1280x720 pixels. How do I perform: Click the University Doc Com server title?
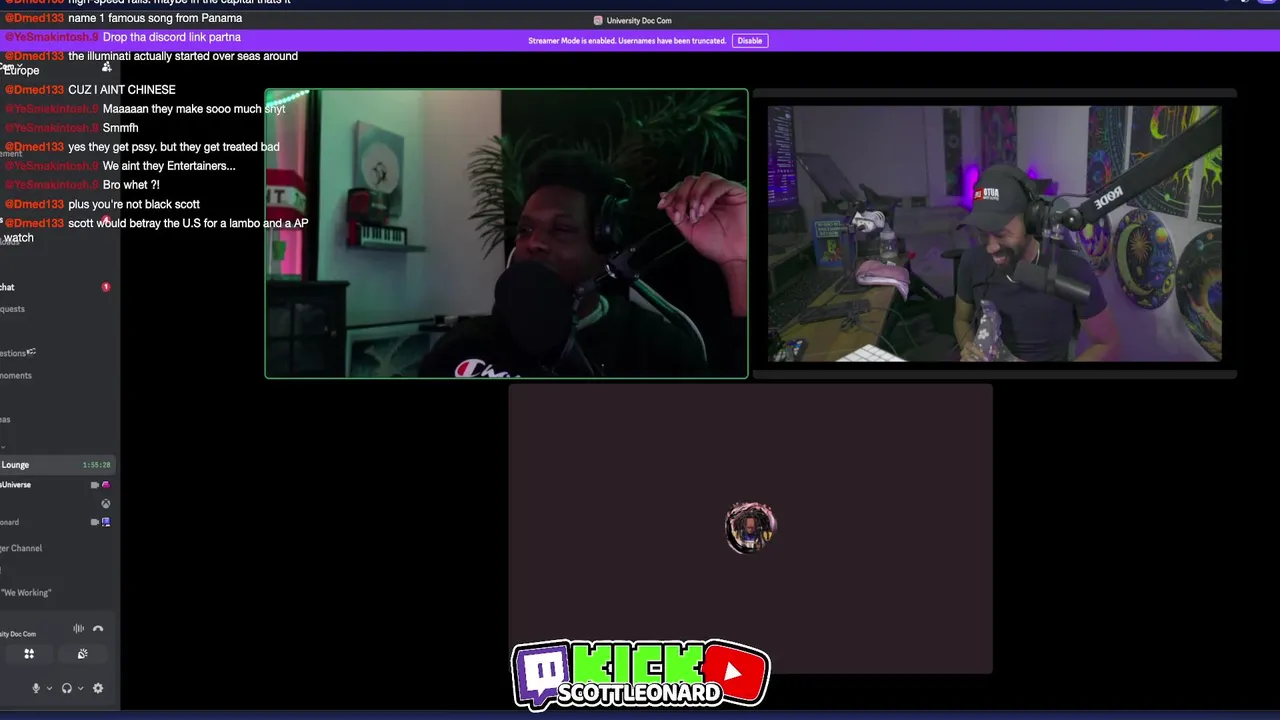coord(638,20)
